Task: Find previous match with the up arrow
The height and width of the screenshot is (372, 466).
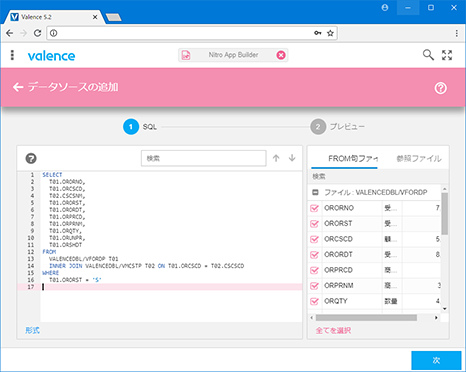Action: [276, 158]
